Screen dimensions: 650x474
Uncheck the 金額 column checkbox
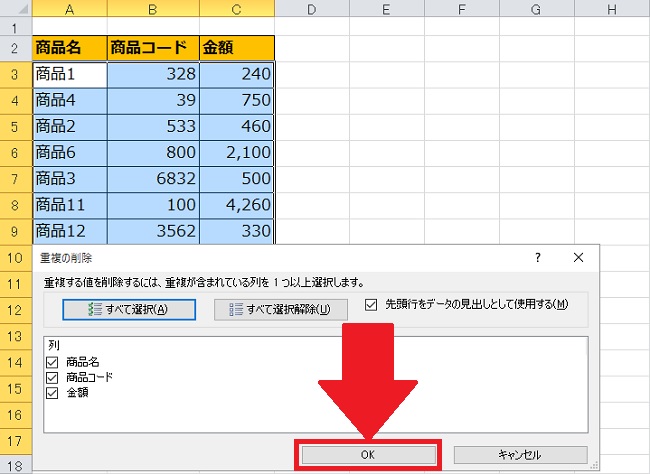(x=52, y=393)
